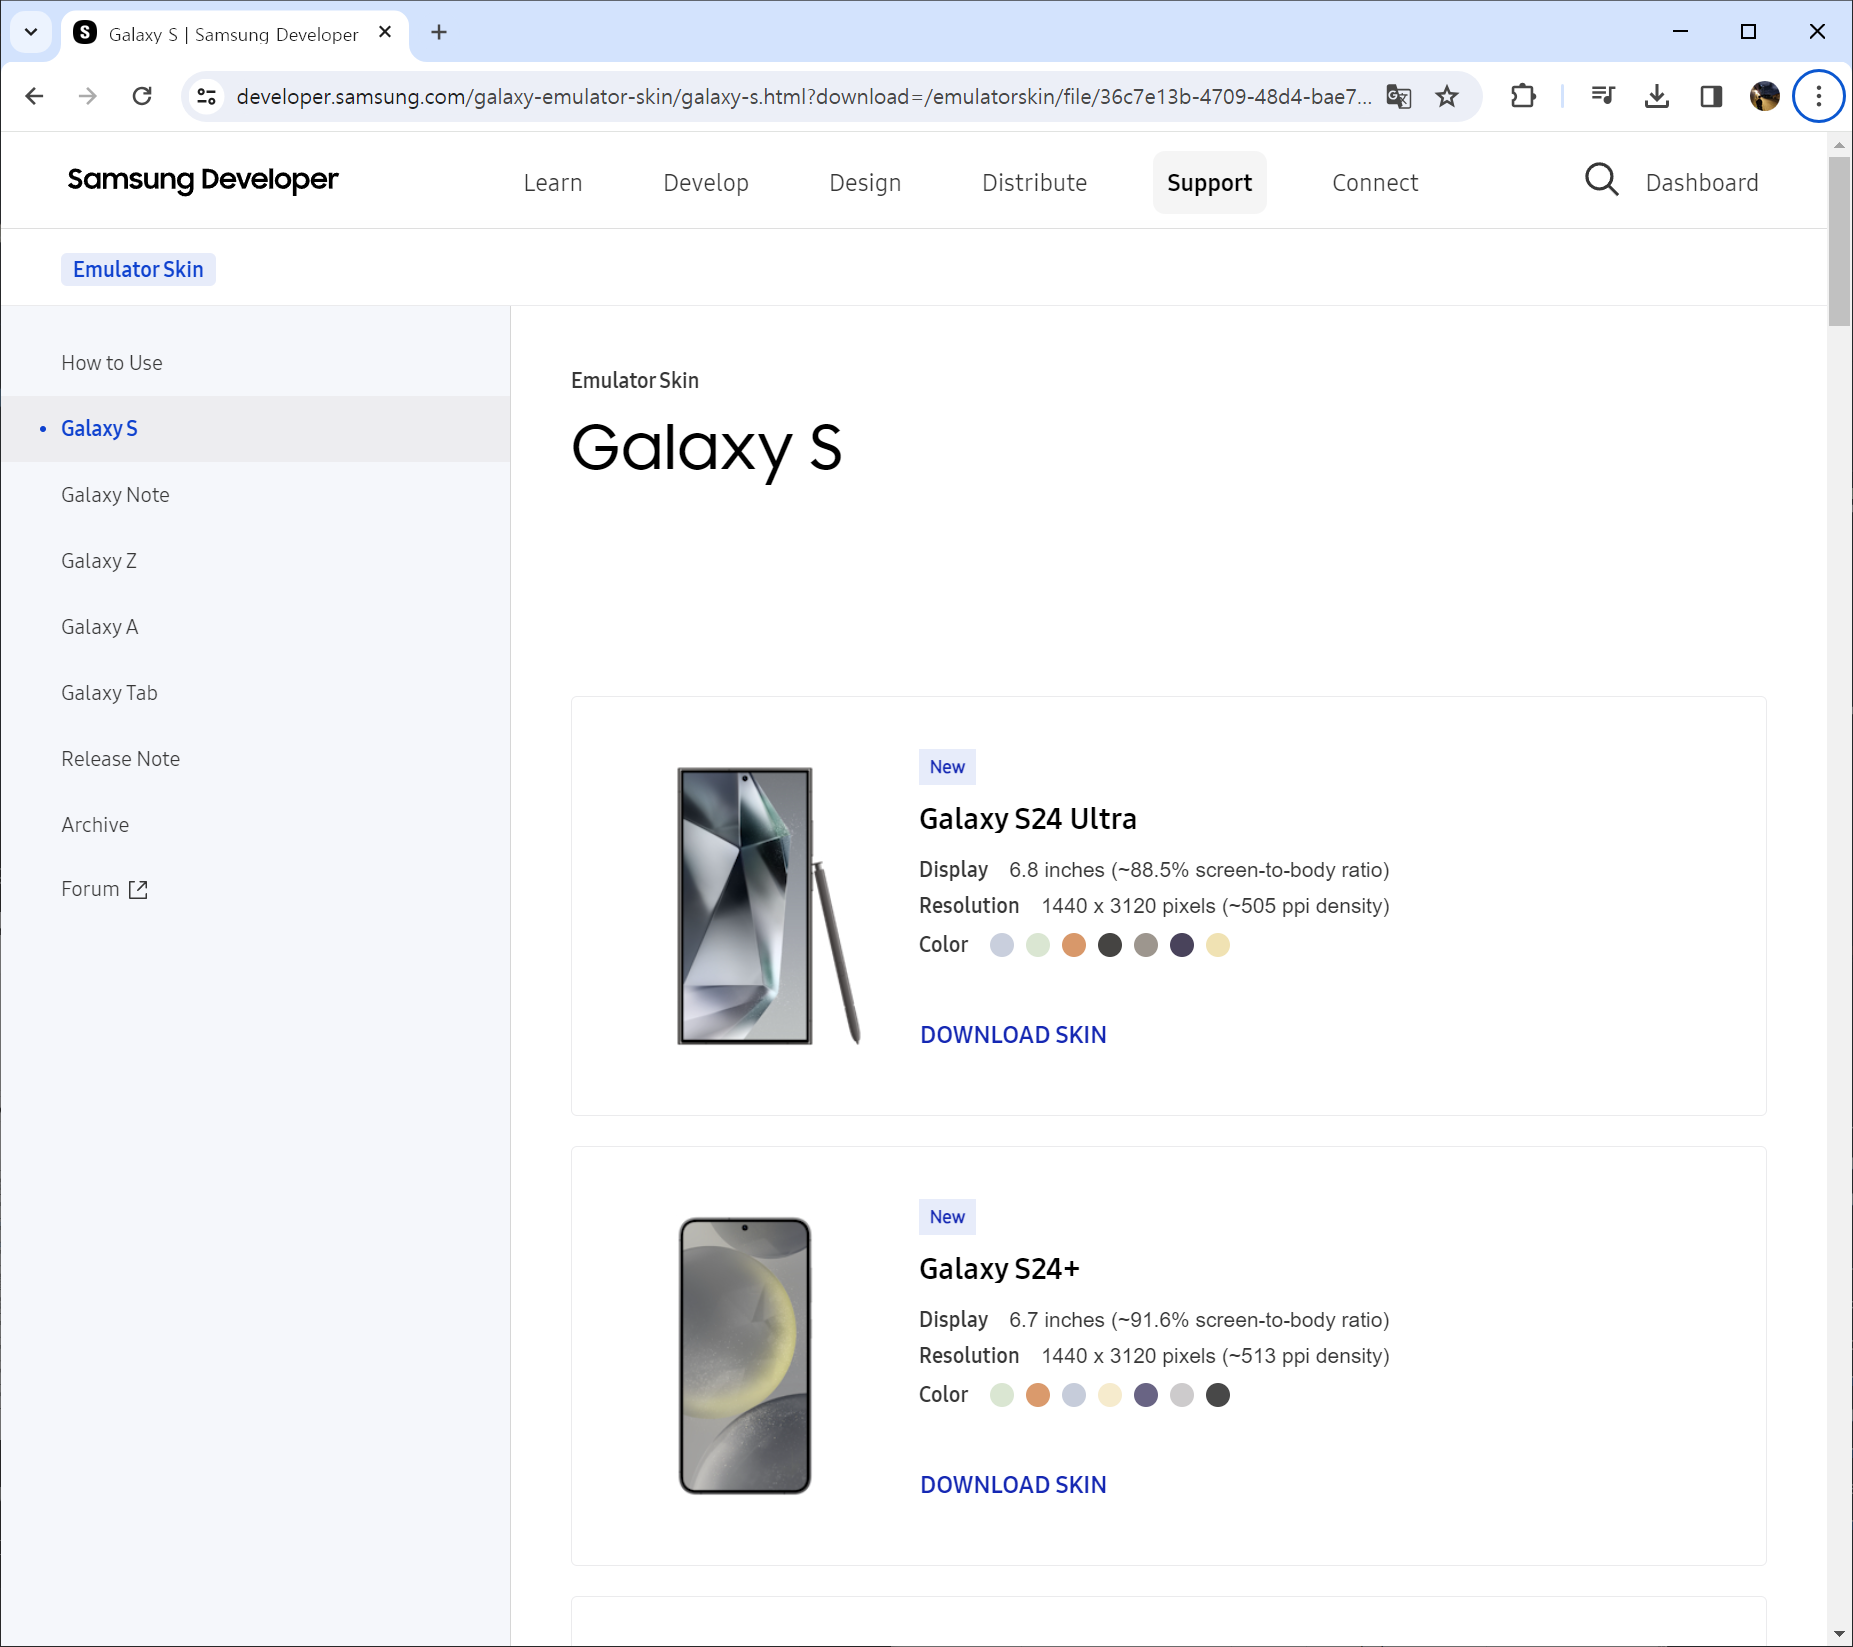Image resolution: width=1853 pixels, height=1647 pixels.
Task: Open the Design menu
Action: [865, 183]
